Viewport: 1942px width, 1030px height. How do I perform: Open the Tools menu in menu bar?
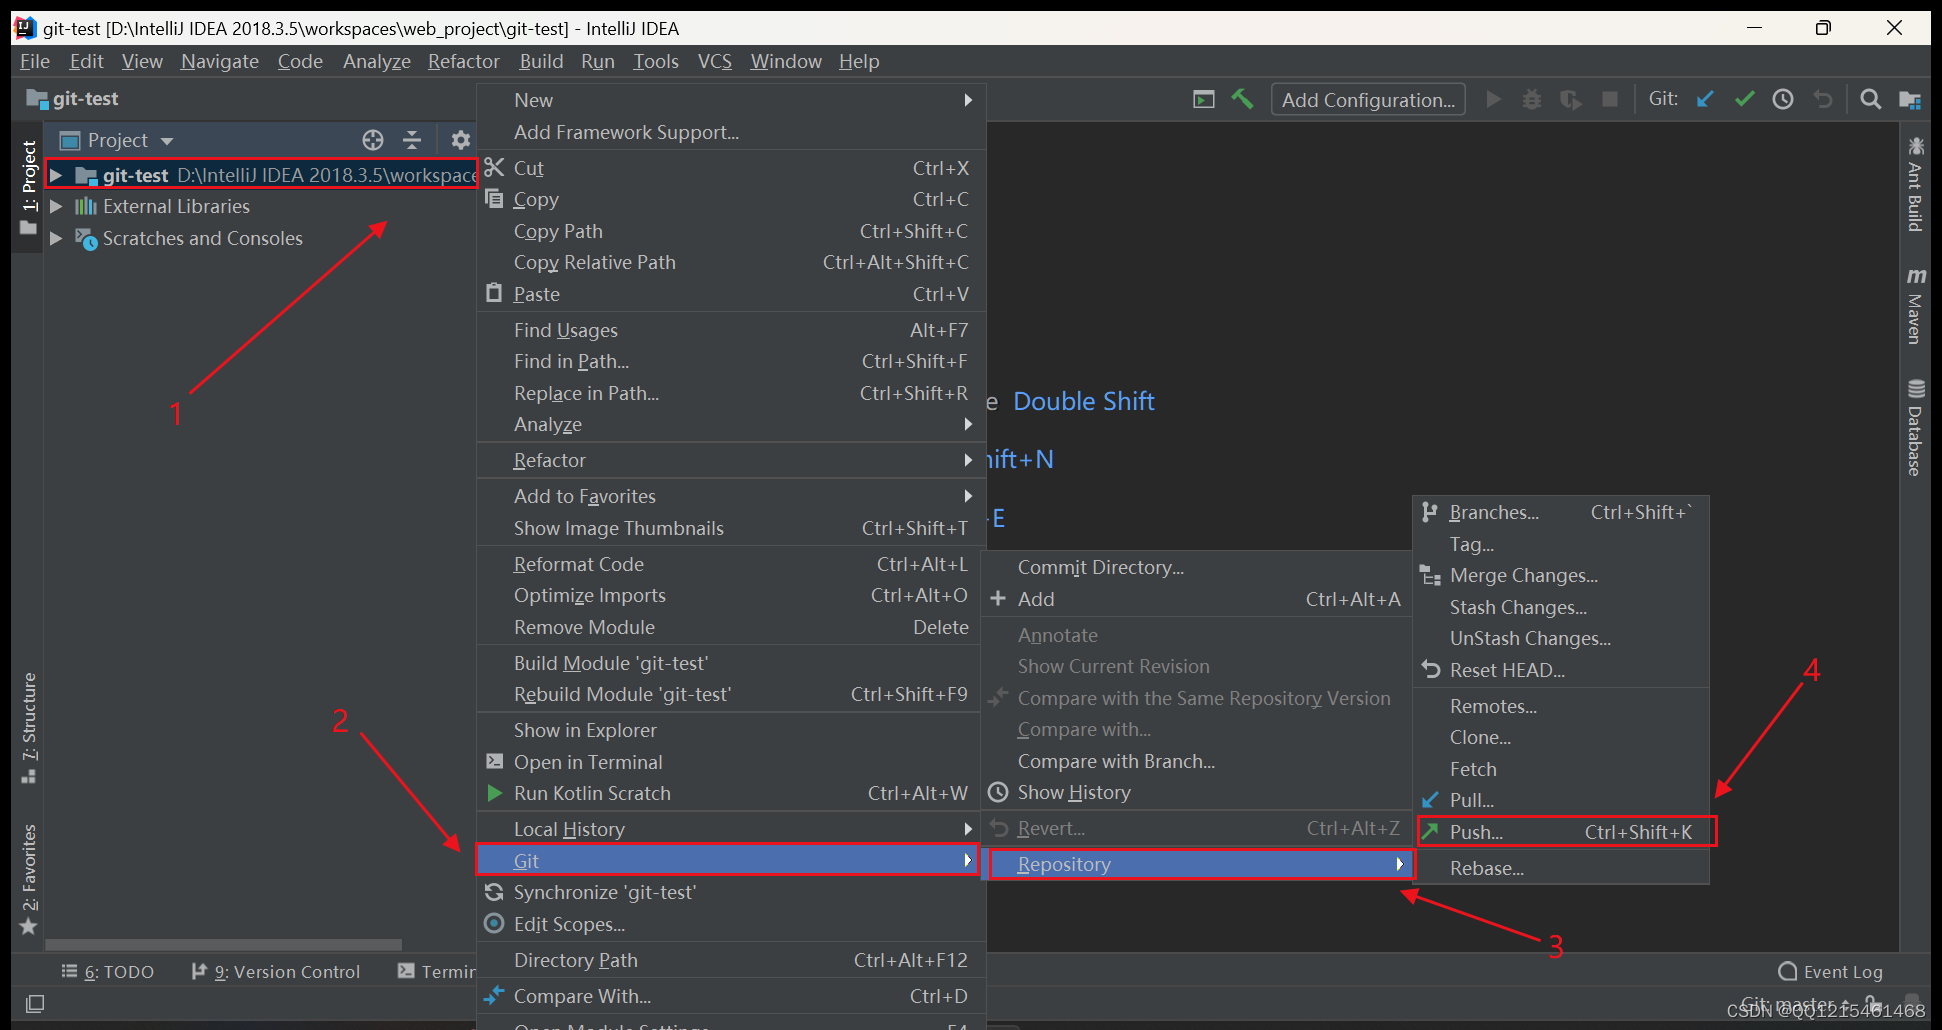tap(656, 61)
